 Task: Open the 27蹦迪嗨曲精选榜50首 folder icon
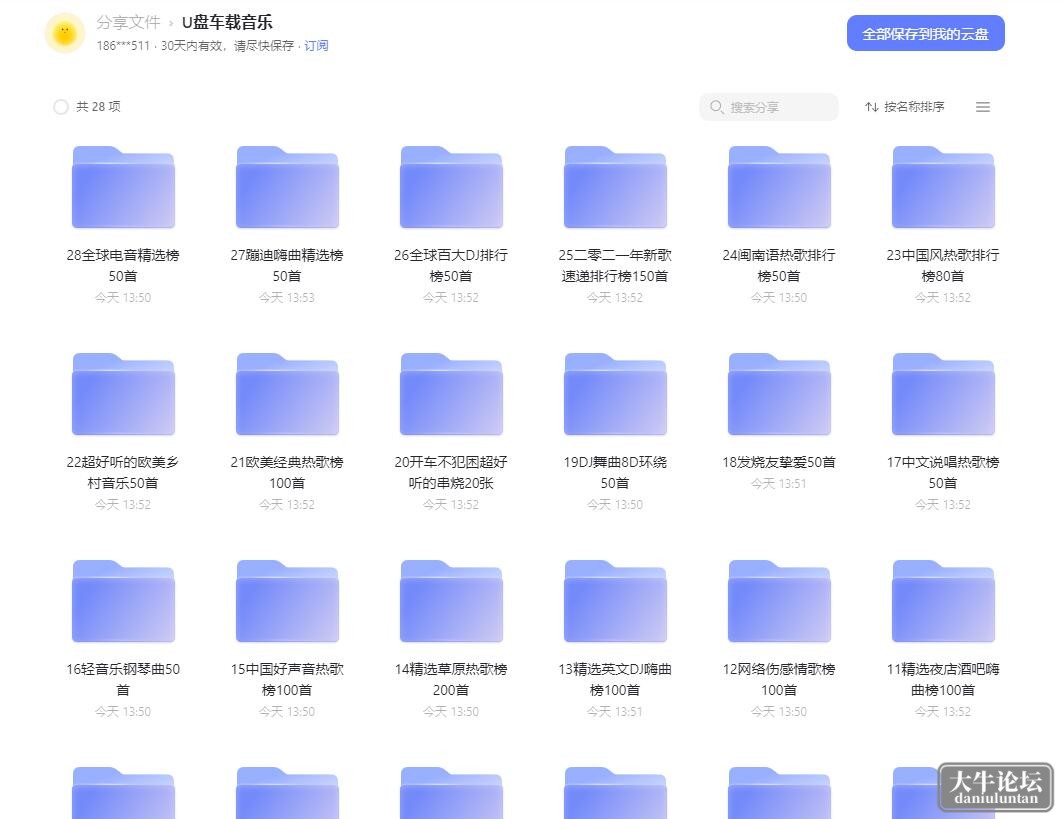tap(287, 187)
